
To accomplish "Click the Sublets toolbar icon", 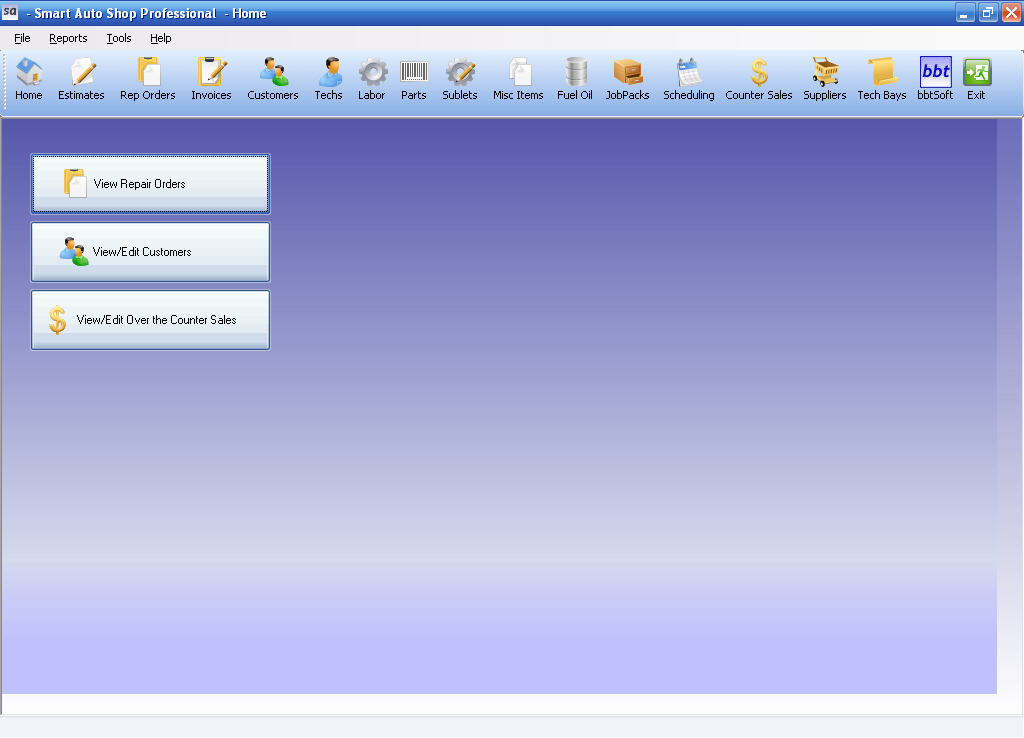I will 459,78.
